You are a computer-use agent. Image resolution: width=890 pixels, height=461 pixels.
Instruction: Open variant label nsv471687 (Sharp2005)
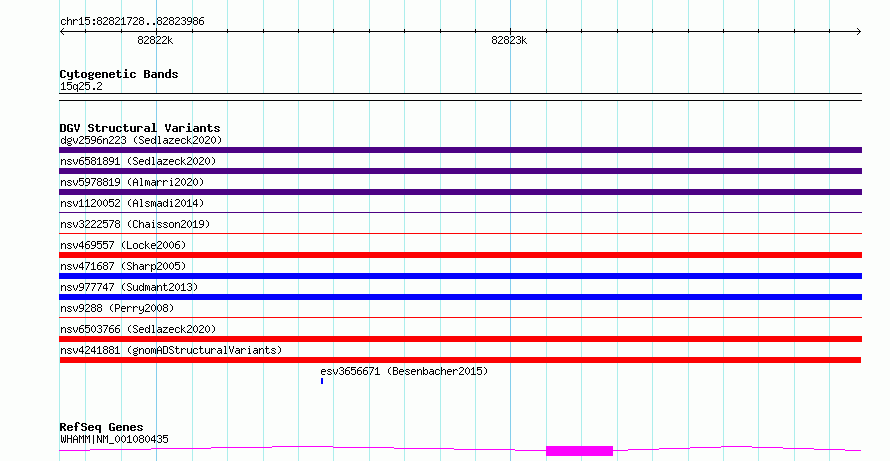(x=123, y=266)
